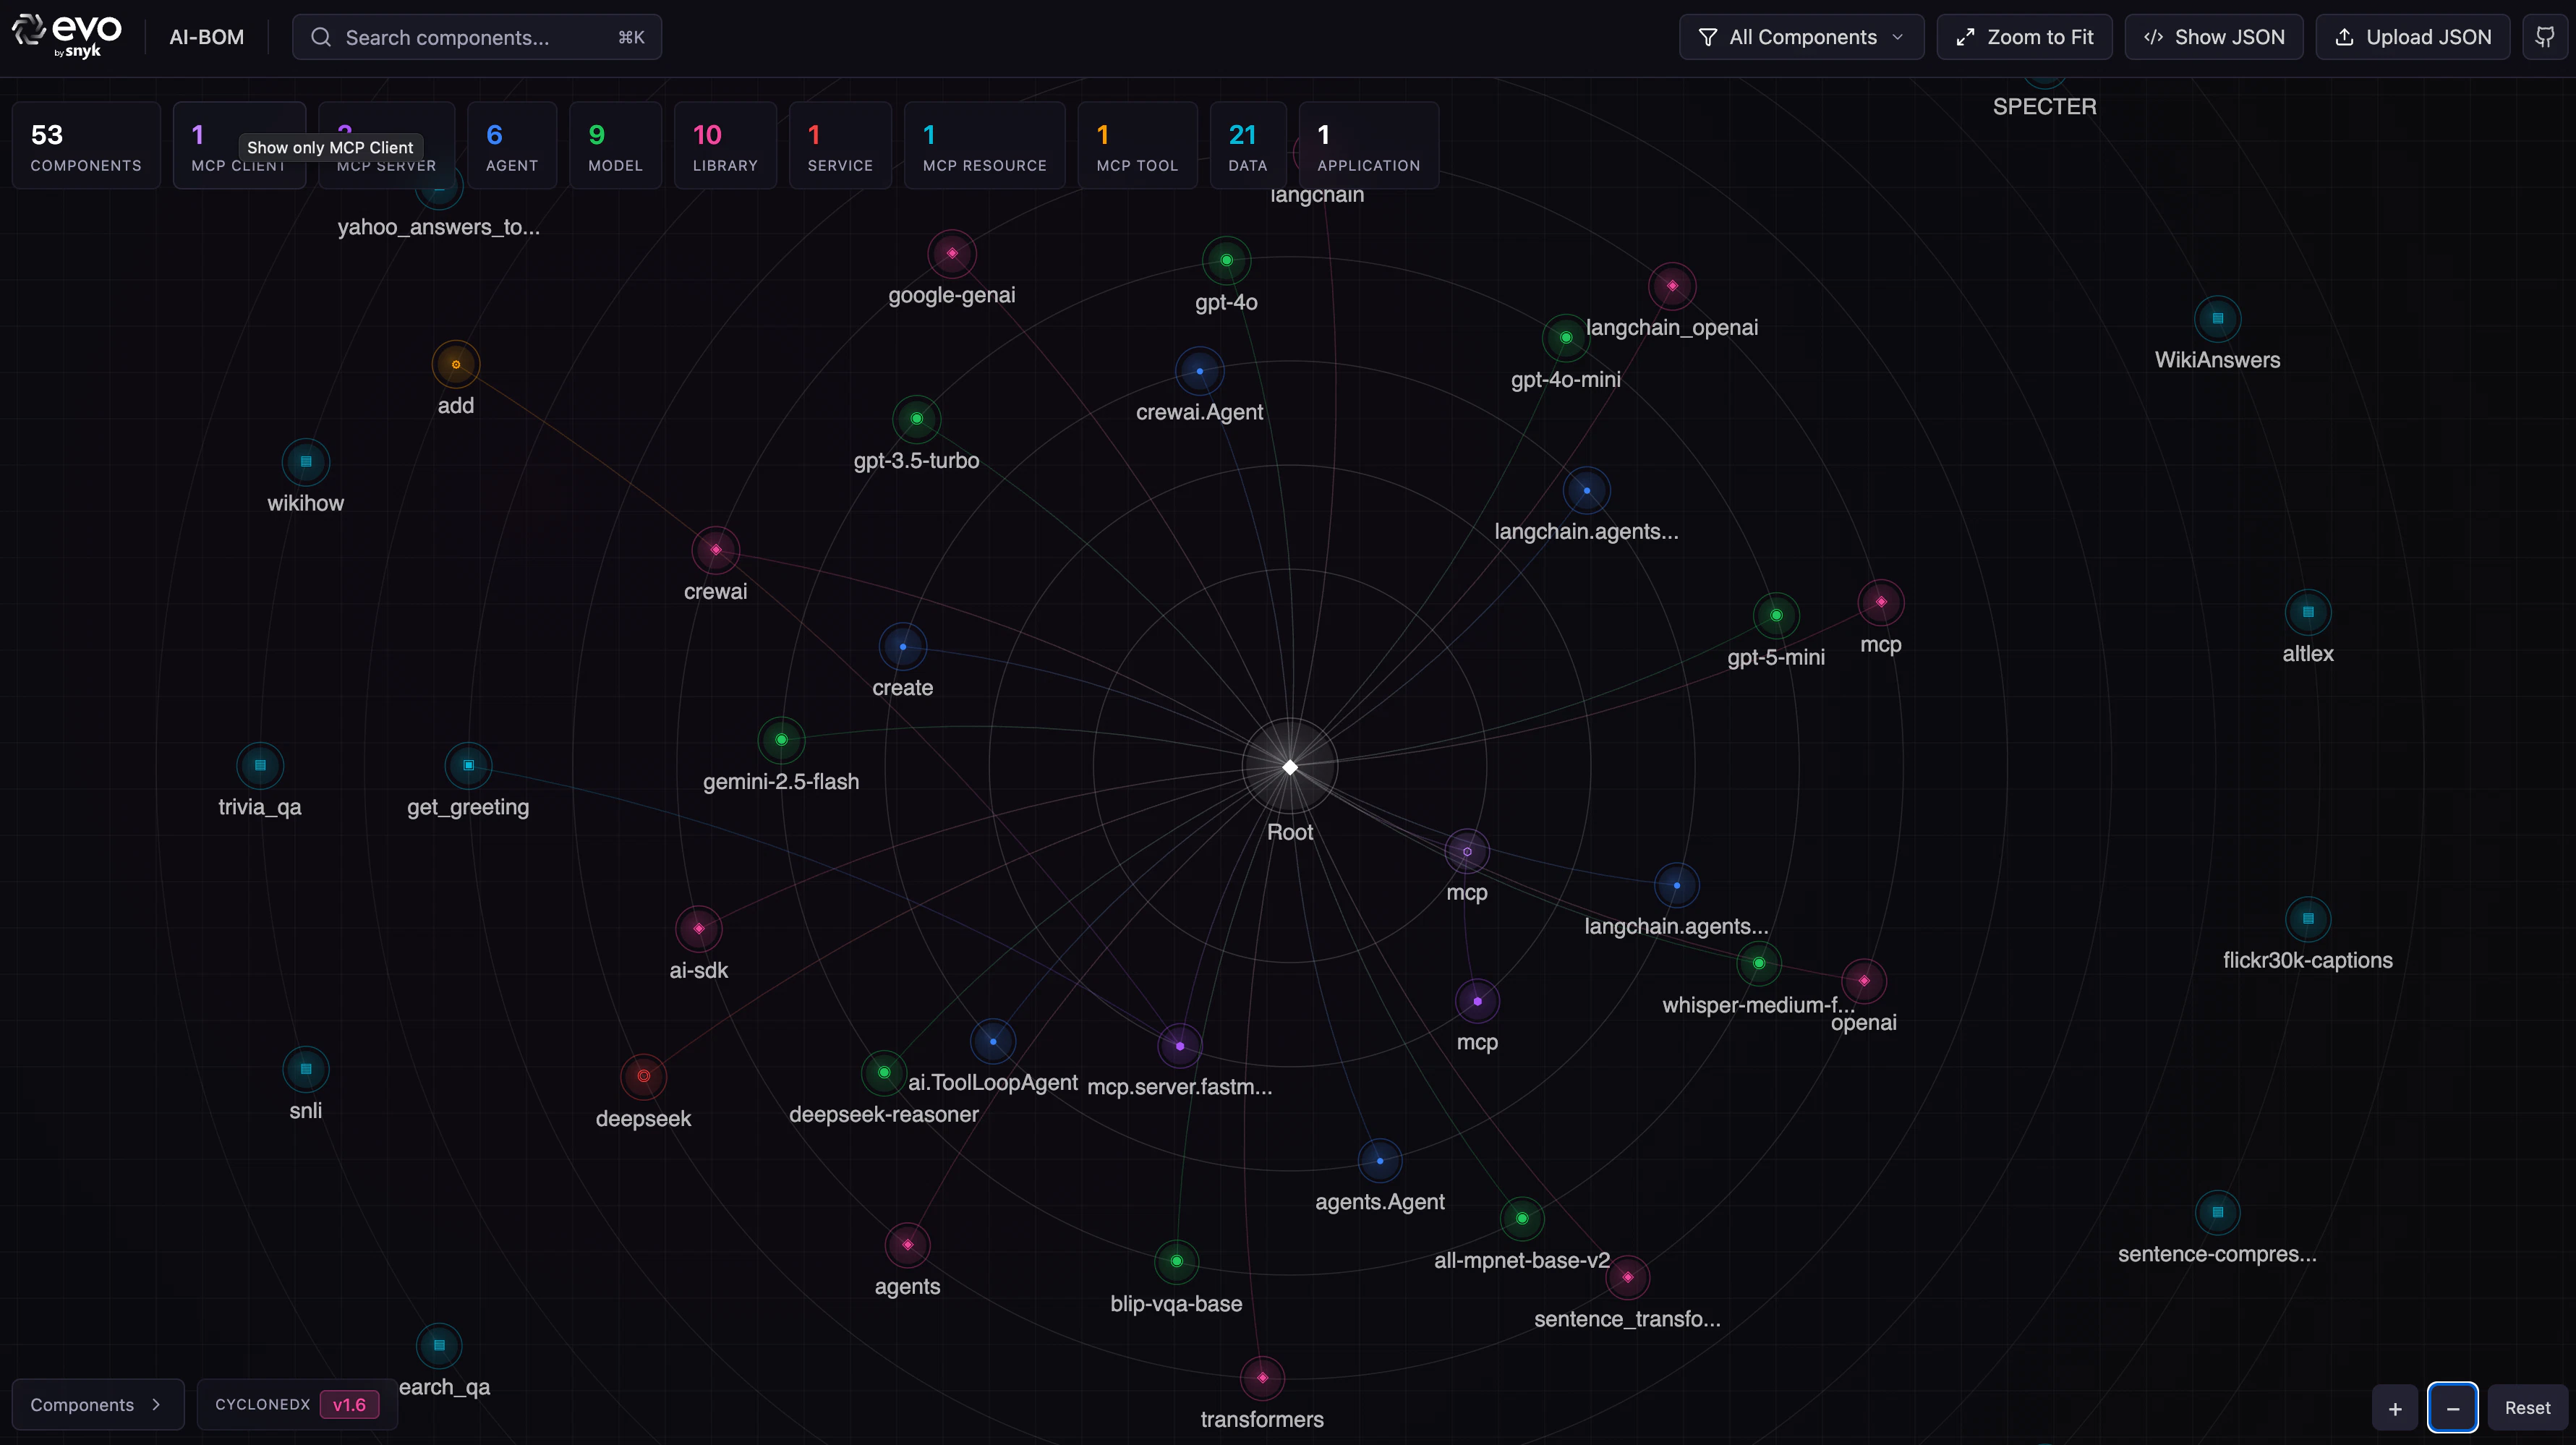Select the google-genai library node
Image resolution: width=2576 pixels, height=1445 pixels.
point(952,254)
